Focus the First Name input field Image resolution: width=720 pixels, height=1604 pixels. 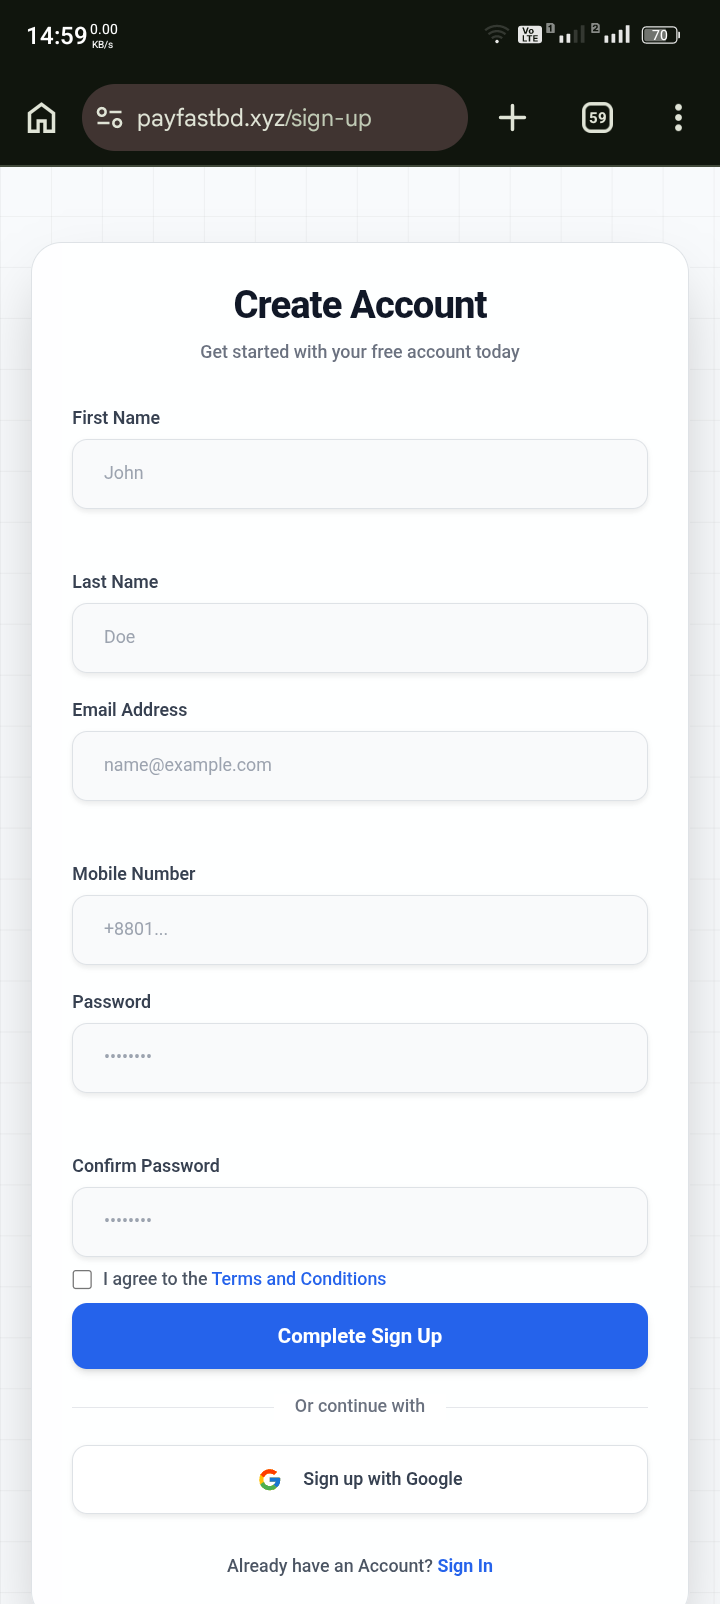[x=360, y=474]
